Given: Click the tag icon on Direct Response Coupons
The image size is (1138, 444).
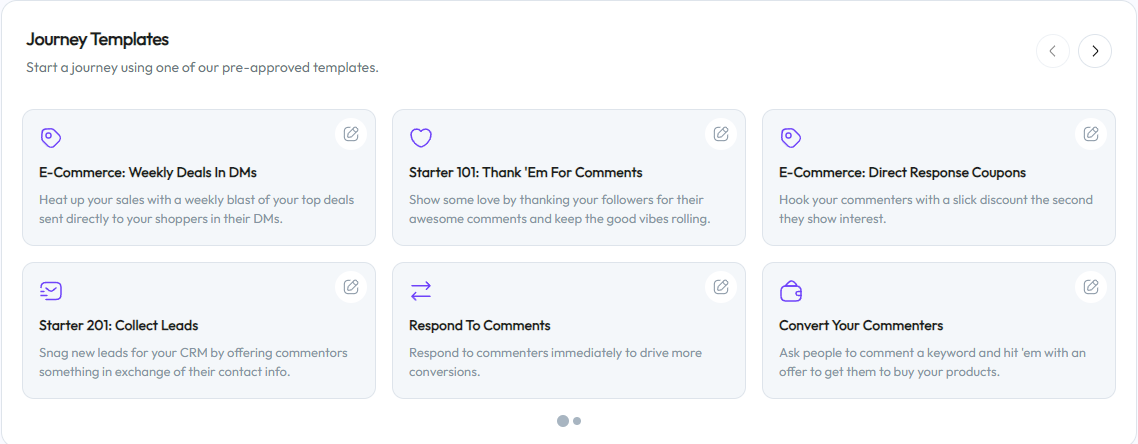Looking at the screenshot, I should [791, 138].
